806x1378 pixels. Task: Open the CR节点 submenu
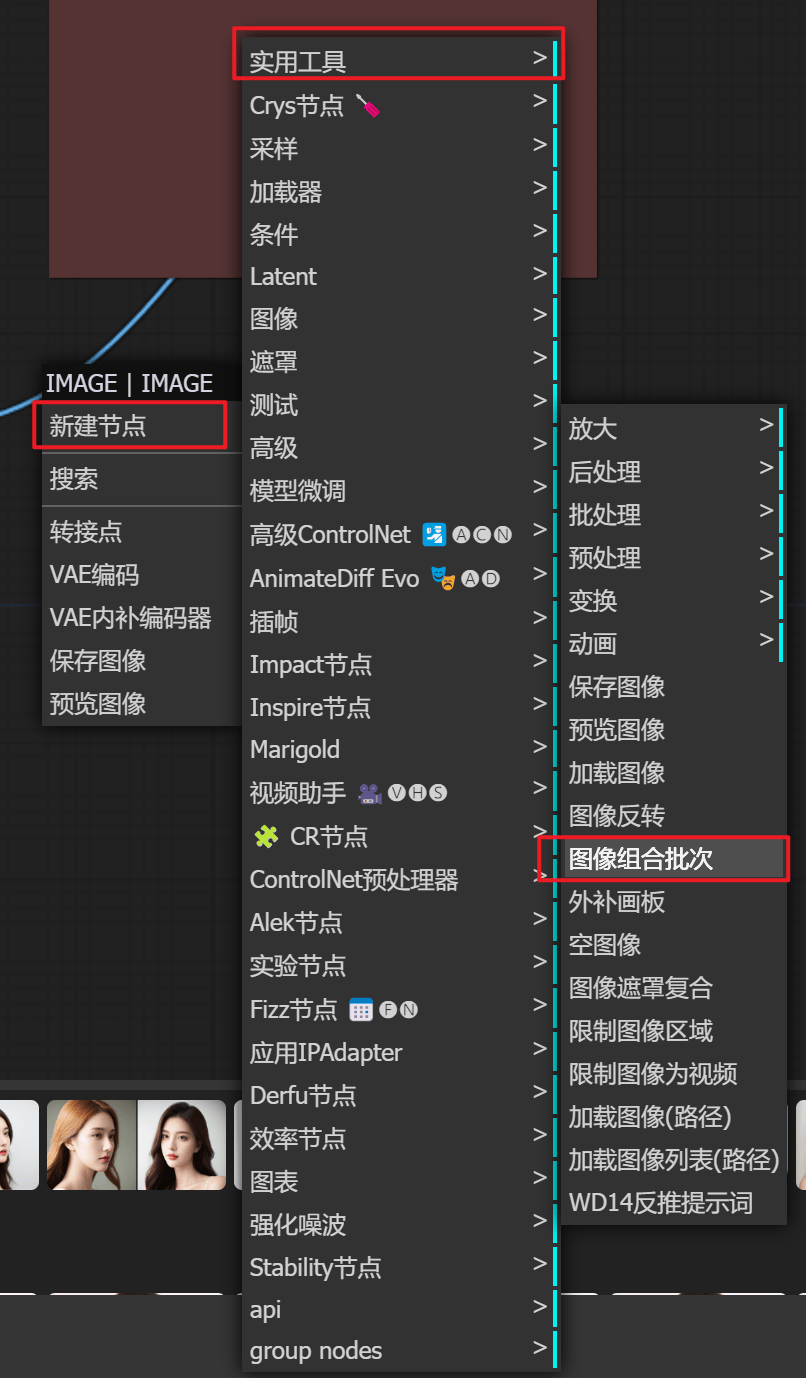tap(400, 836)
